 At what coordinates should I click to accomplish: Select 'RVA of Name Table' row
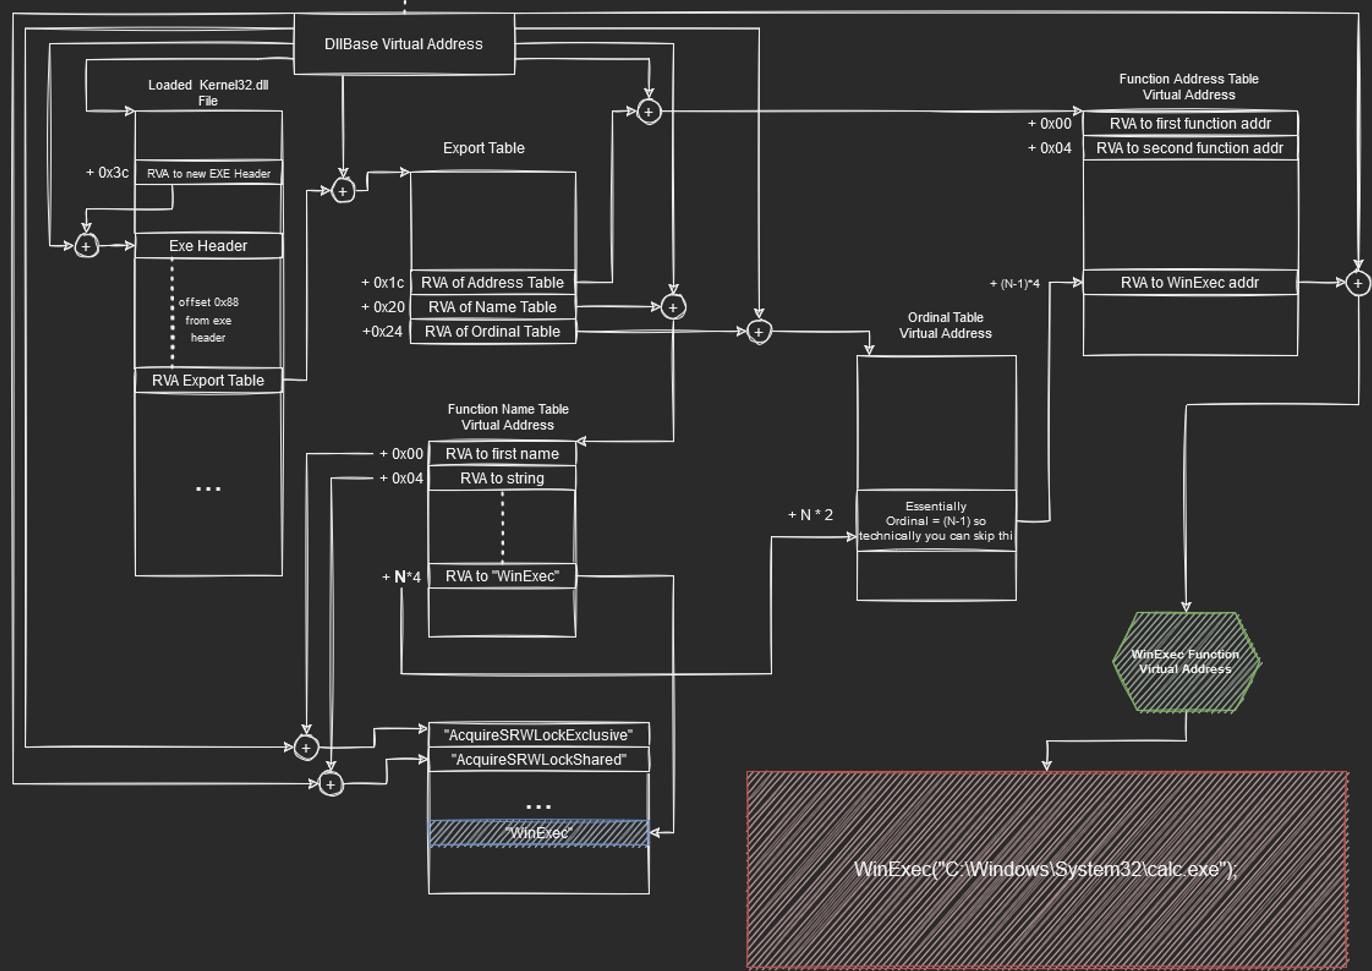493,307
